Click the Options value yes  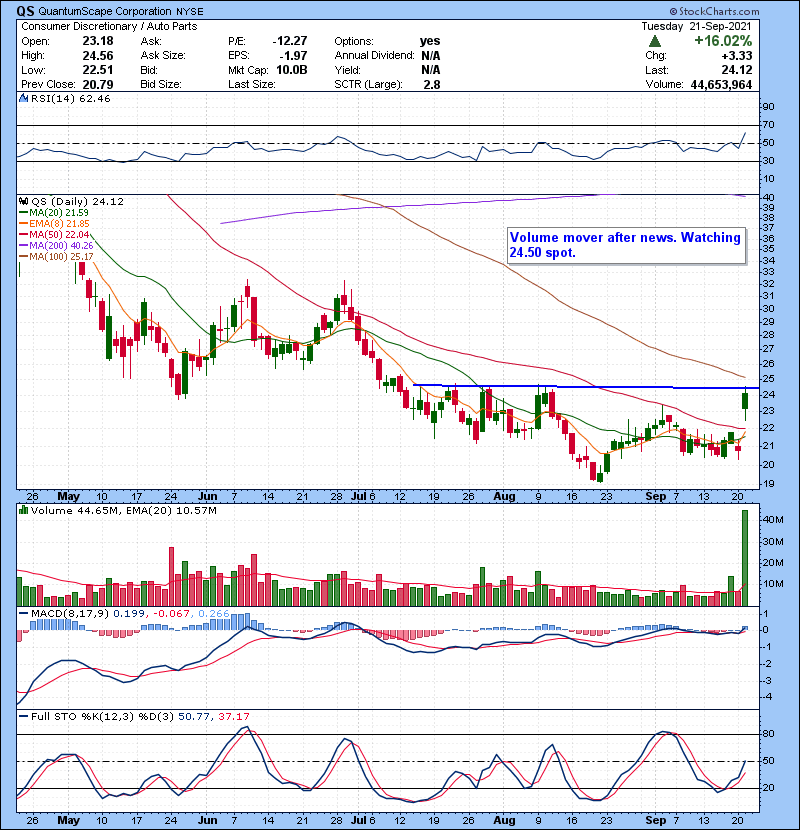pos(430,41)
